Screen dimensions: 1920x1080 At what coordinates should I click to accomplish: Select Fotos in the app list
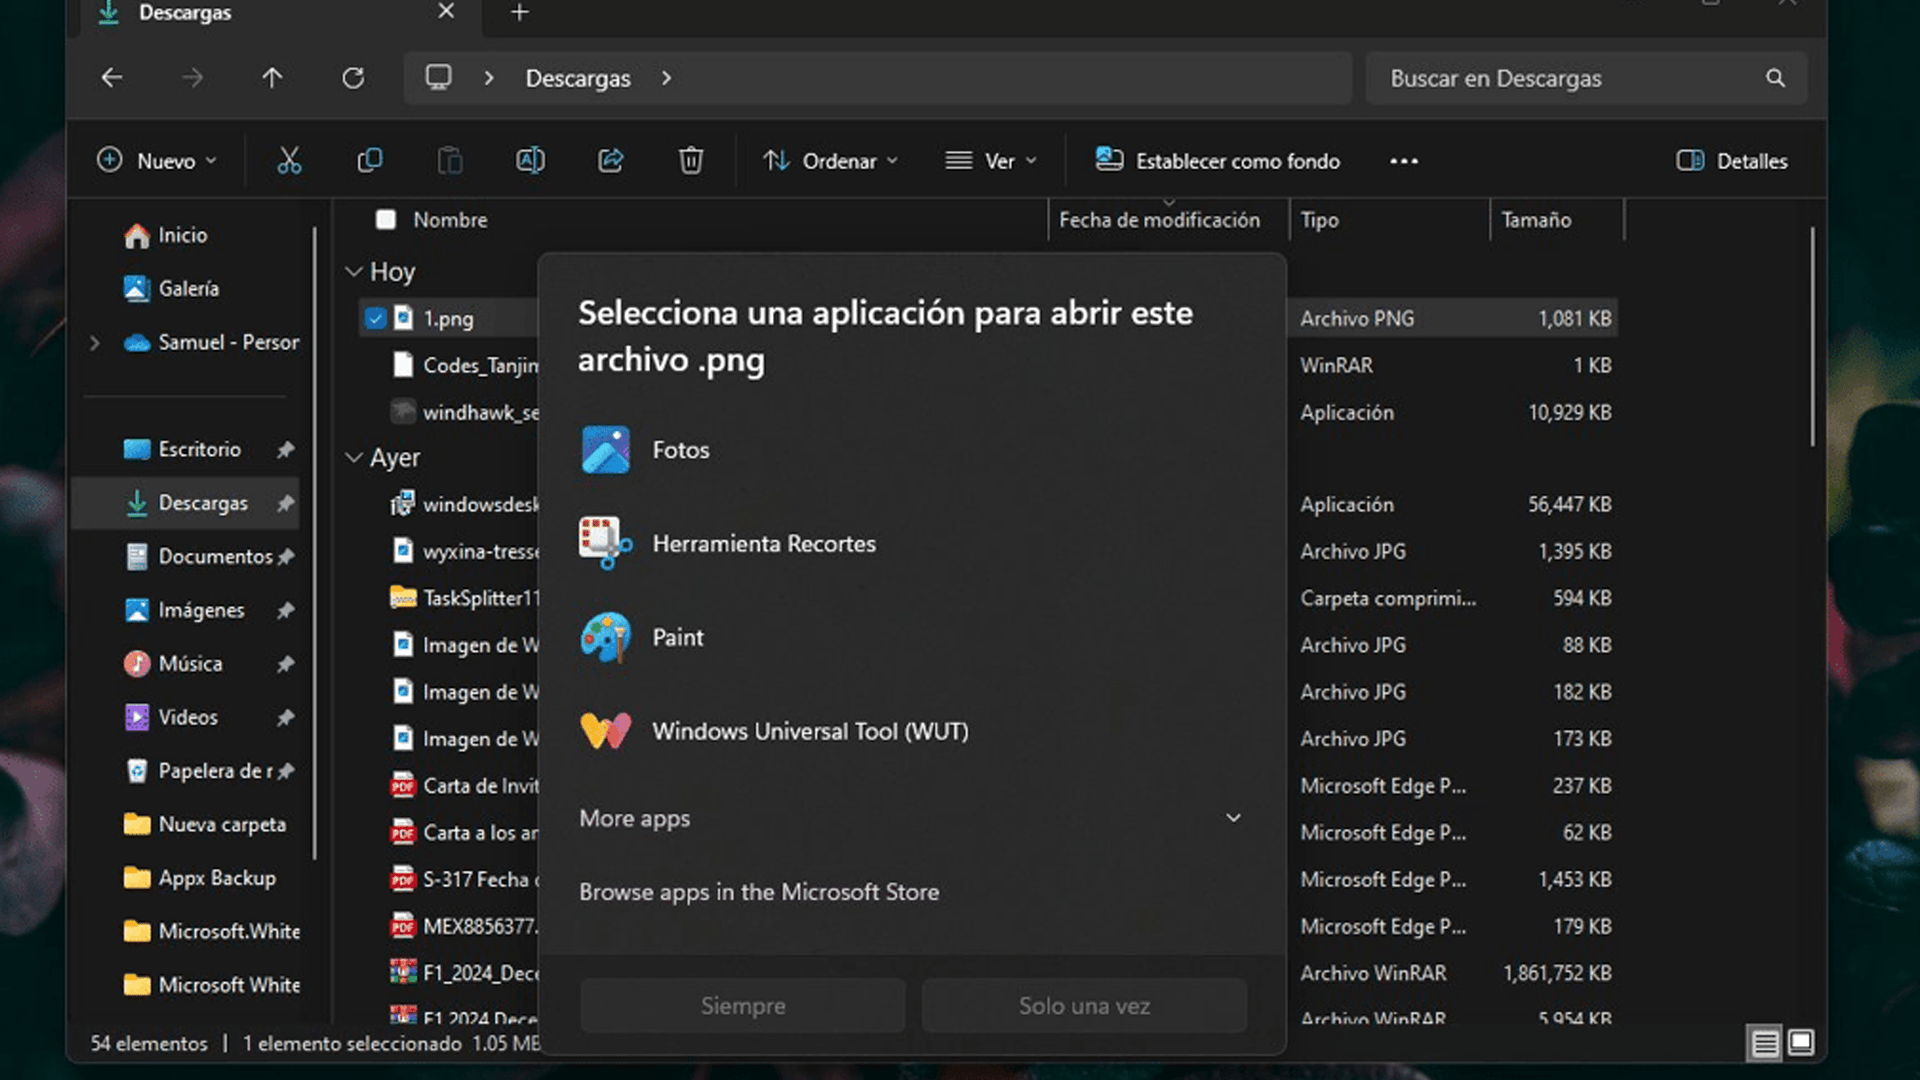[680, 450]
